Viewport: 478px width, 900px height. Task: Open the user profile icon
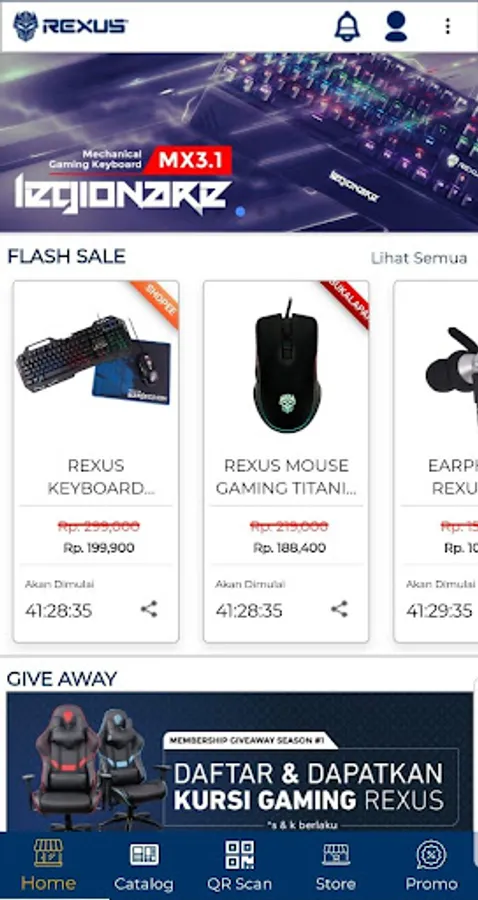396,26
